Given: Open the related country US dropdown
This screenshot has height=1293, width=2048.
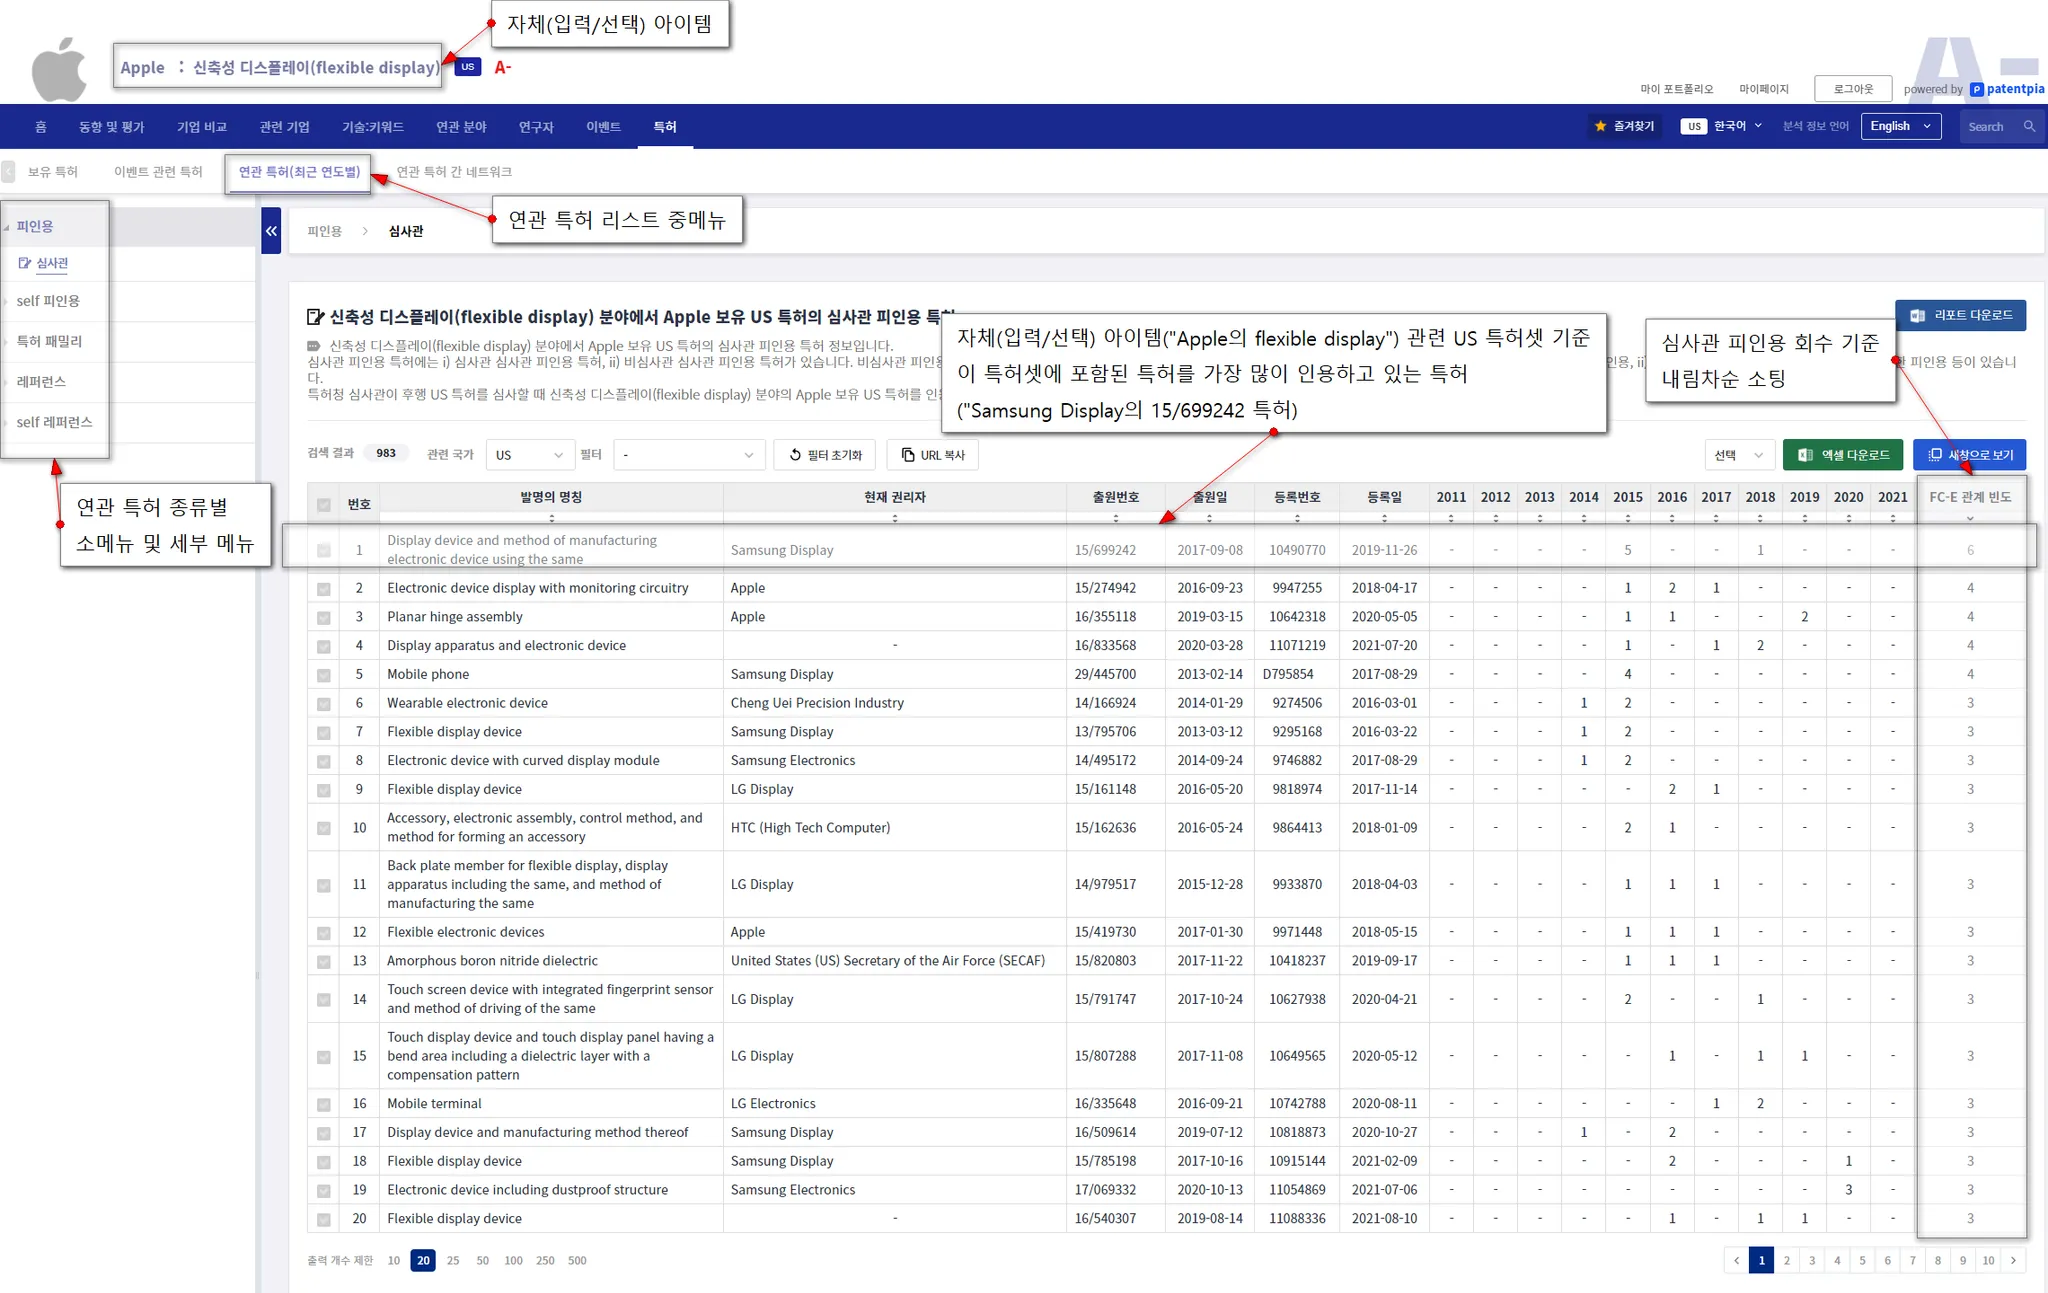Looking at the screenshot, I should [530, 455].
